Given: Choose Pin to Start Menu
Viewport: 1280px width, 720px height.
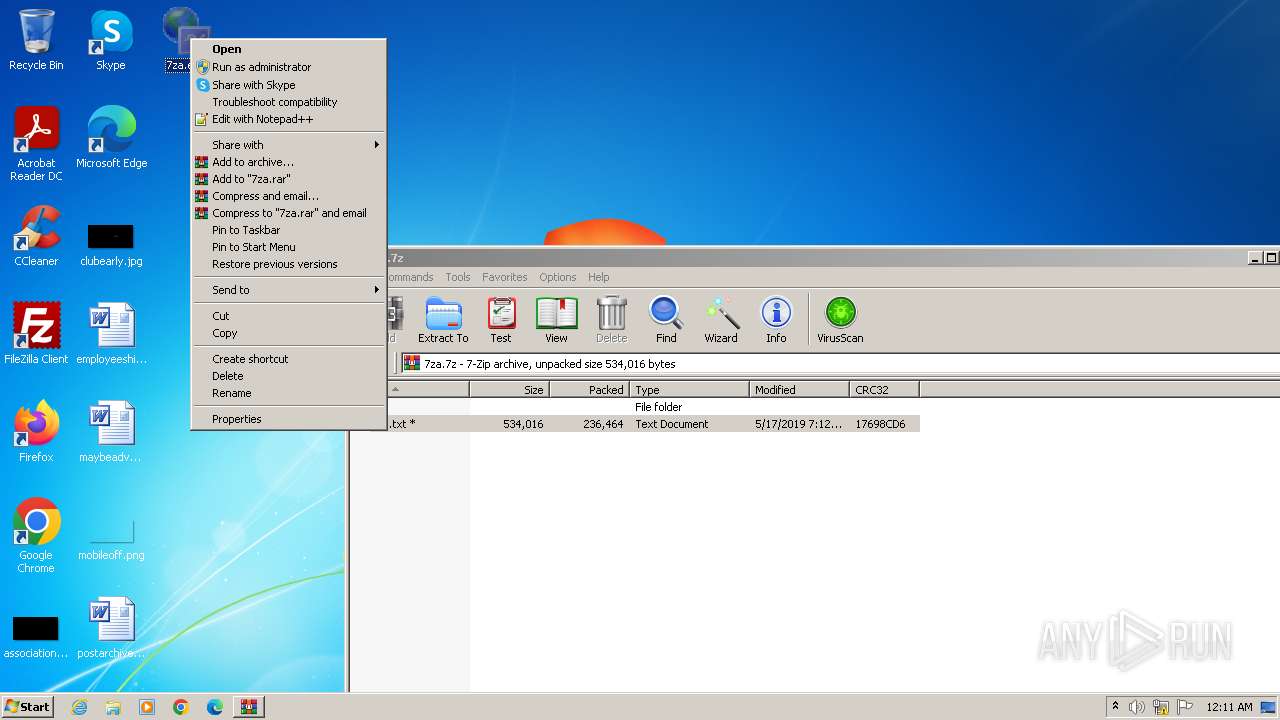Looking at the screenshot, I should click(288, 247).
